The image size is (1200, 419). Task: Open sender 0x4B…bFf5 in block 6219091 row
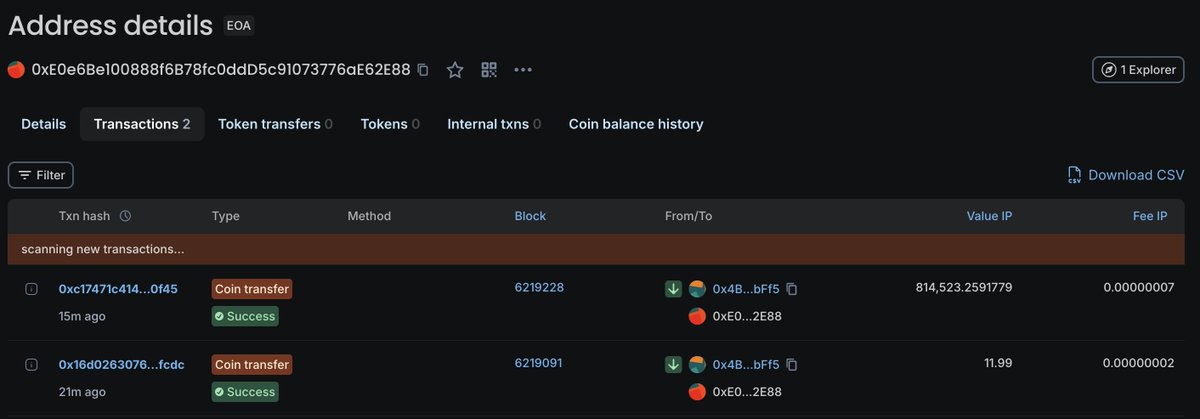coord(746,365)
